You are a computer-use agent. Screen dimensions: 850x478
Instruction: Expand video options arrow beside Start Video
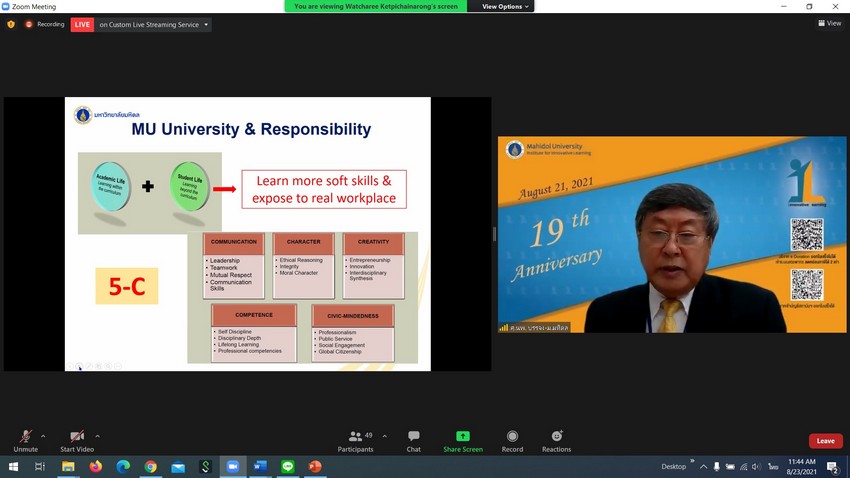click(x=97, y=436)
